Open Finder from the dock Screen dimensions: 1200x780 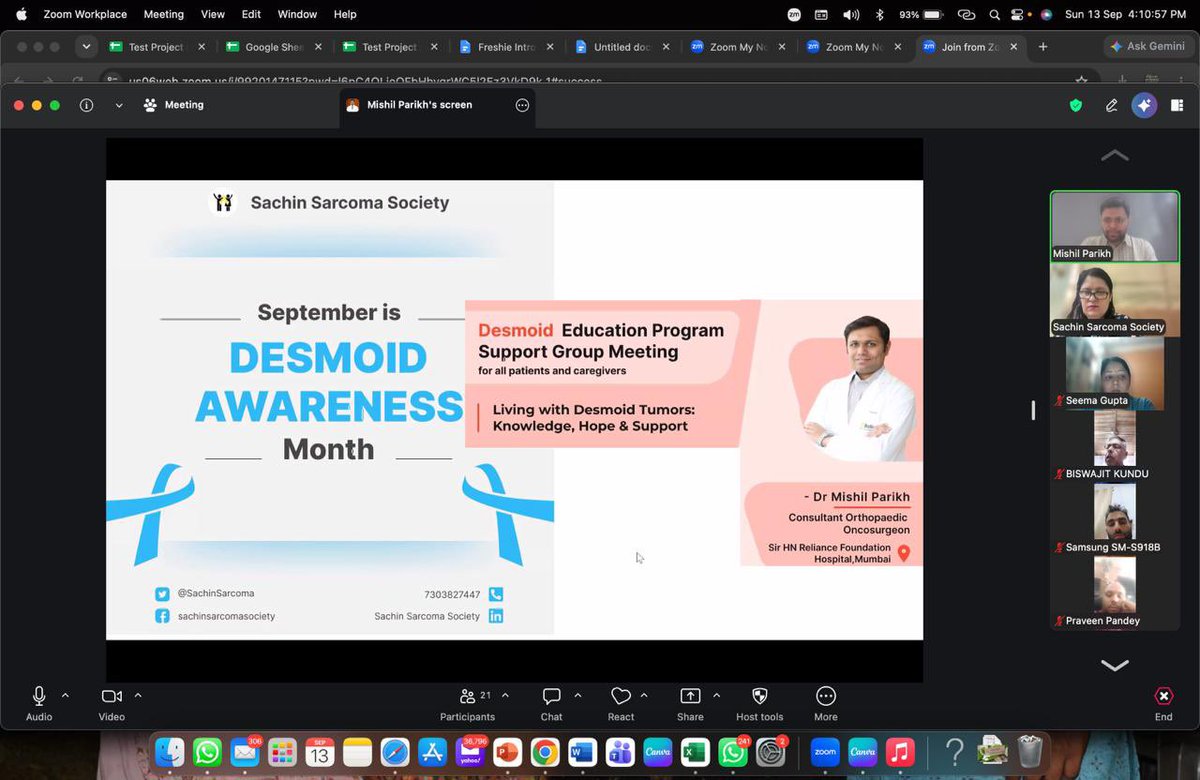170,752
